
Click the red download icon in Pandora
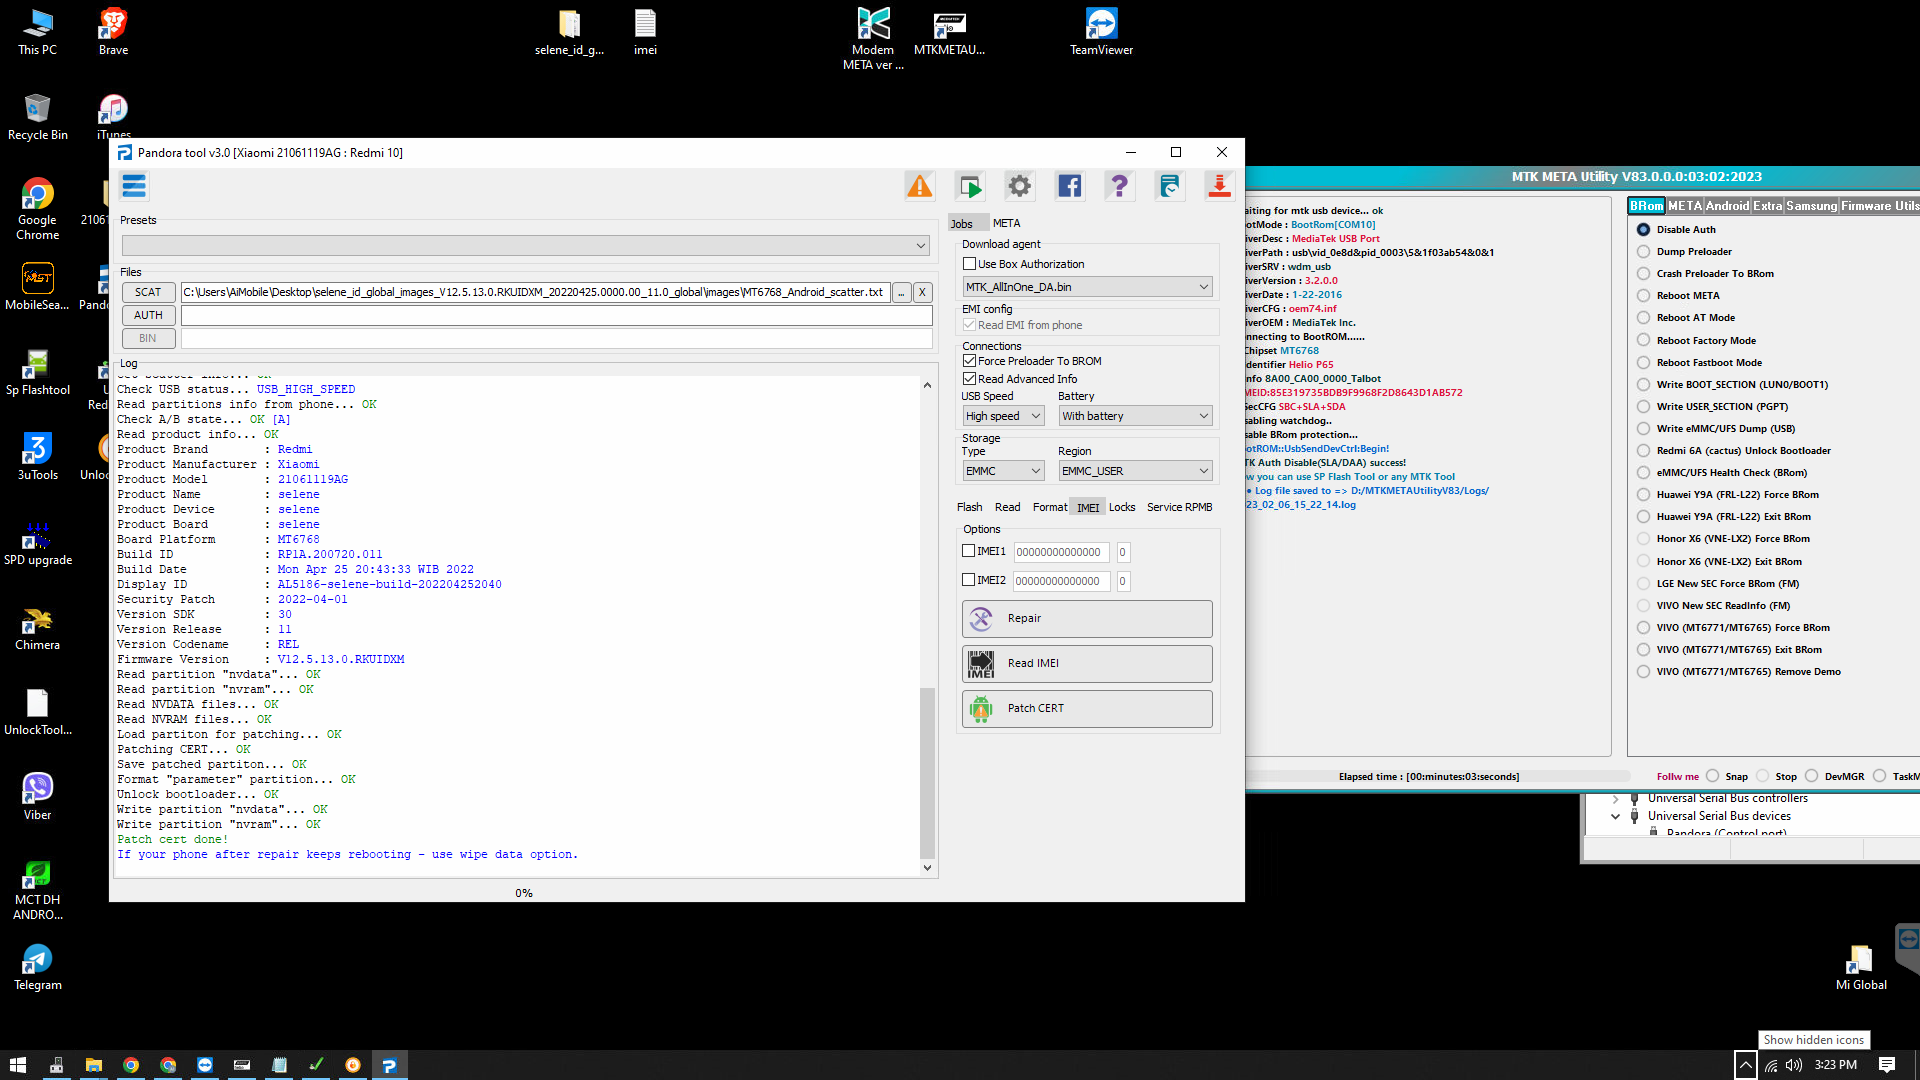pos(1219,186)
